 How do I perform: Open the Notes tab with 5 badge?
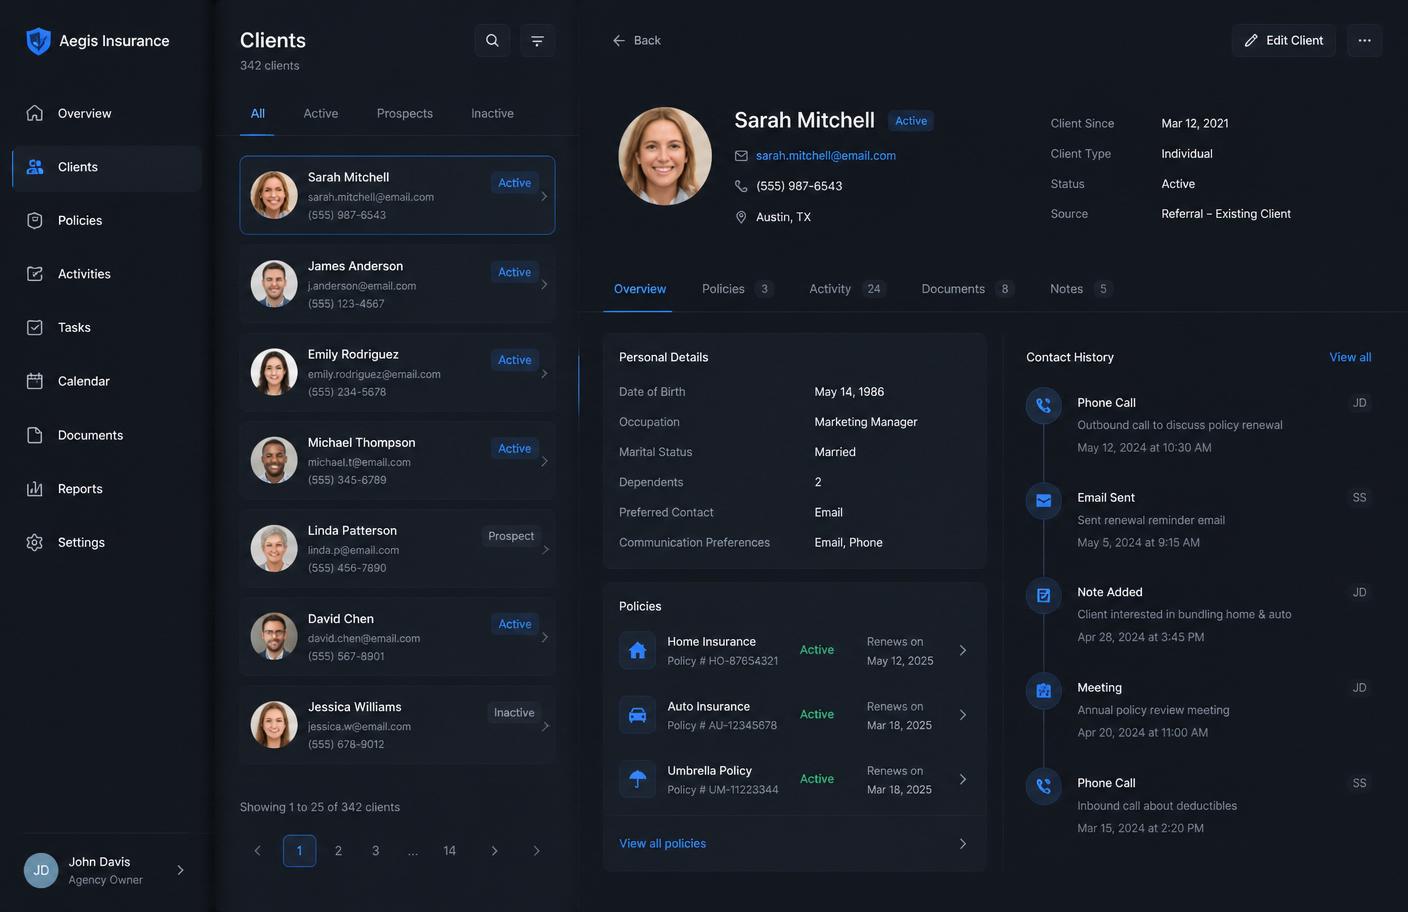[1081, 289]
